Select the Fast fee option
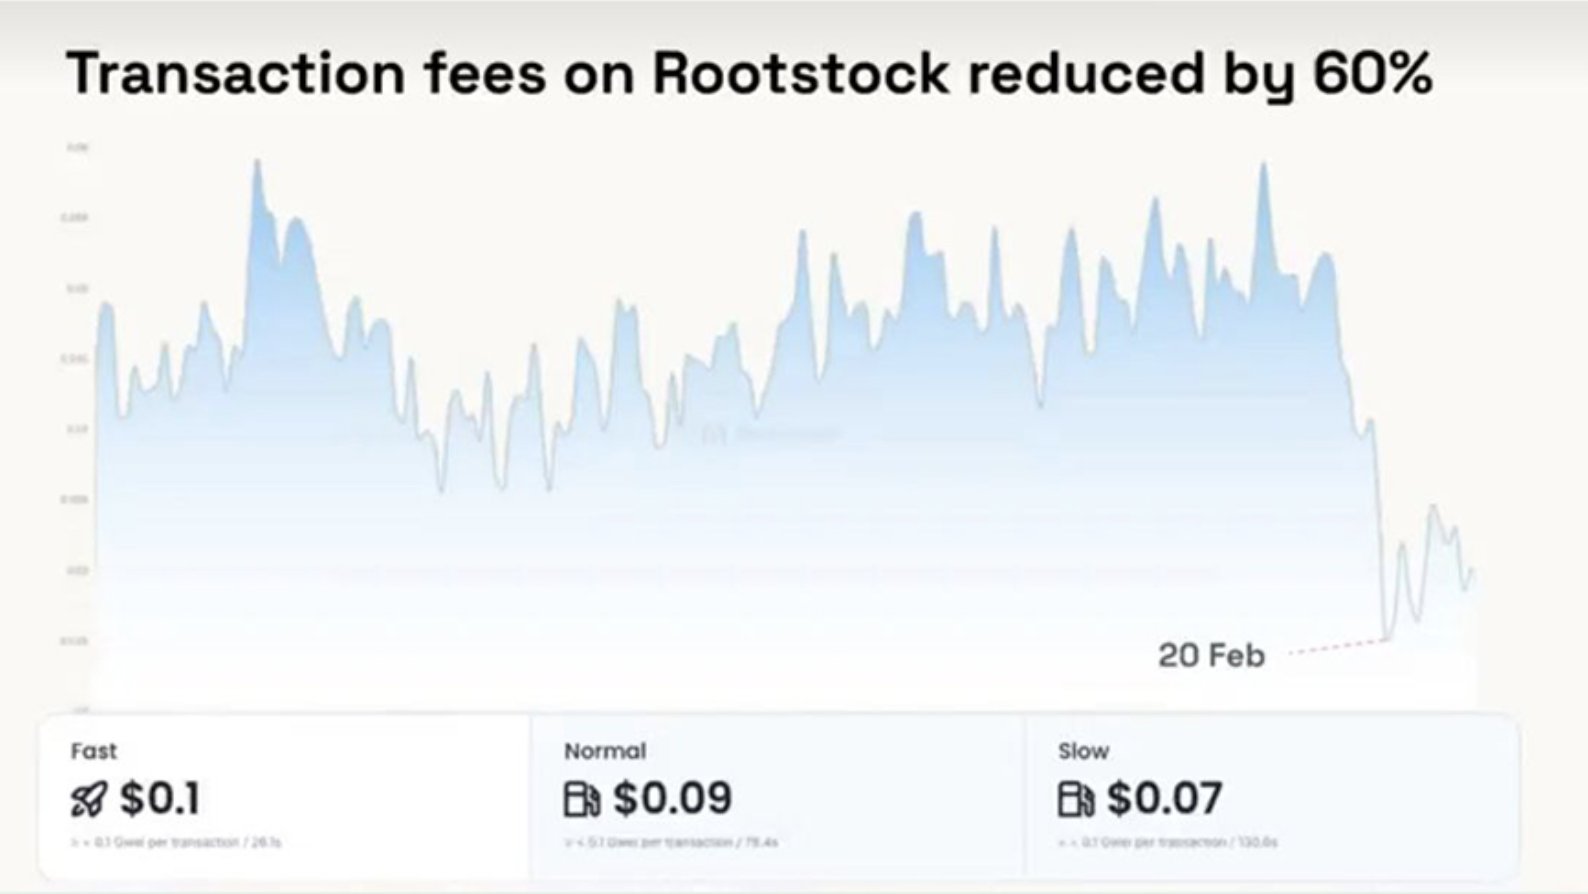The width and height of the screenshot is (1588, 894). point(284,797)
